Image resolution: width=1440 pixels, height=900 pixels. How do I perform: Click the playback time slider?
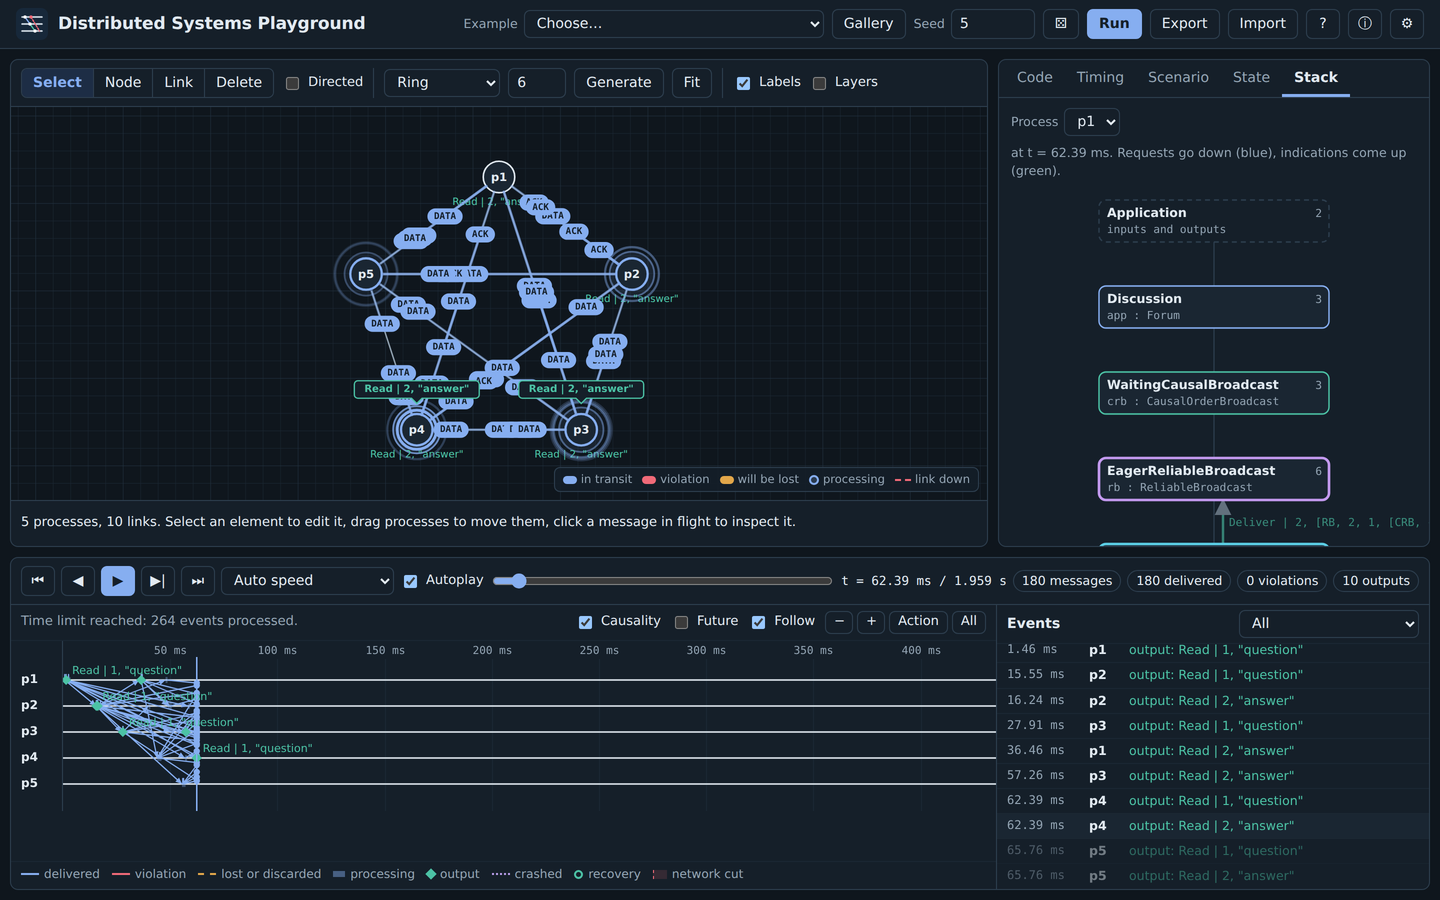tap(662, 581)
